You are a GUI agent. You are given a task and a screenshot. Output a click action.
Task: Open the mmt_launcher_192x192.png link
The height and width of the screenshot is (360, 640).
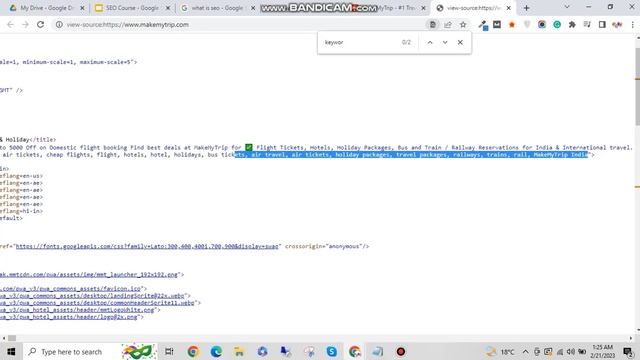[89, 274]
